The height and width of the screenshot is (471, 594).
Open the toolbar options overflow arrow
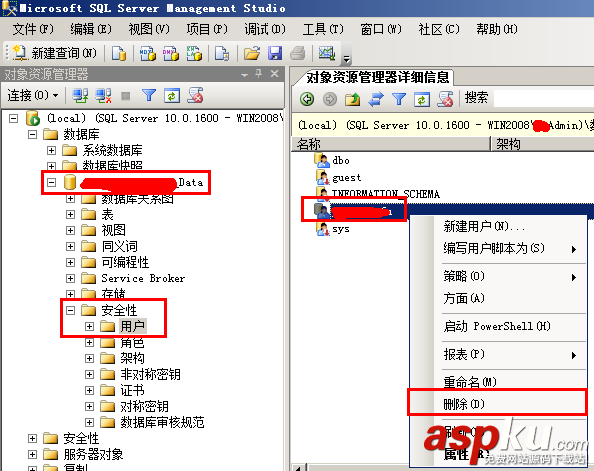coord(346,59)
